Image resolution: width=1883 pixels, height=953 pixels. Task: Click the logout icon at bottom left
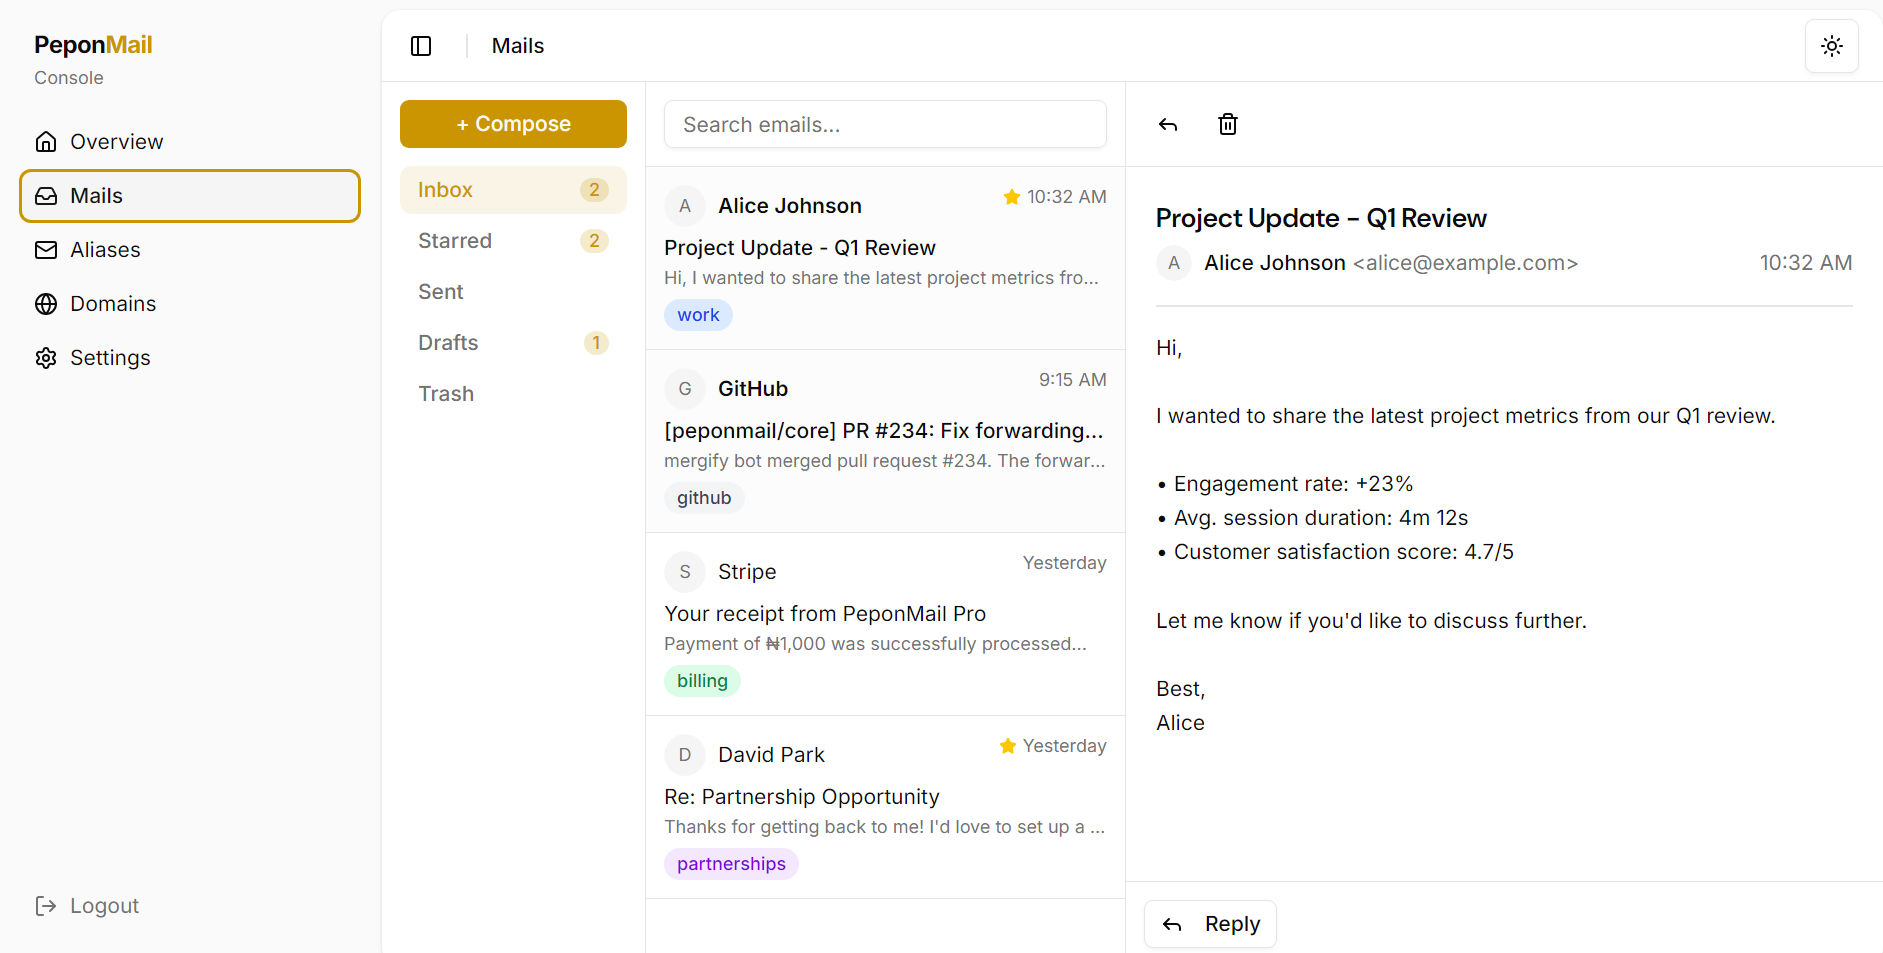46,905
